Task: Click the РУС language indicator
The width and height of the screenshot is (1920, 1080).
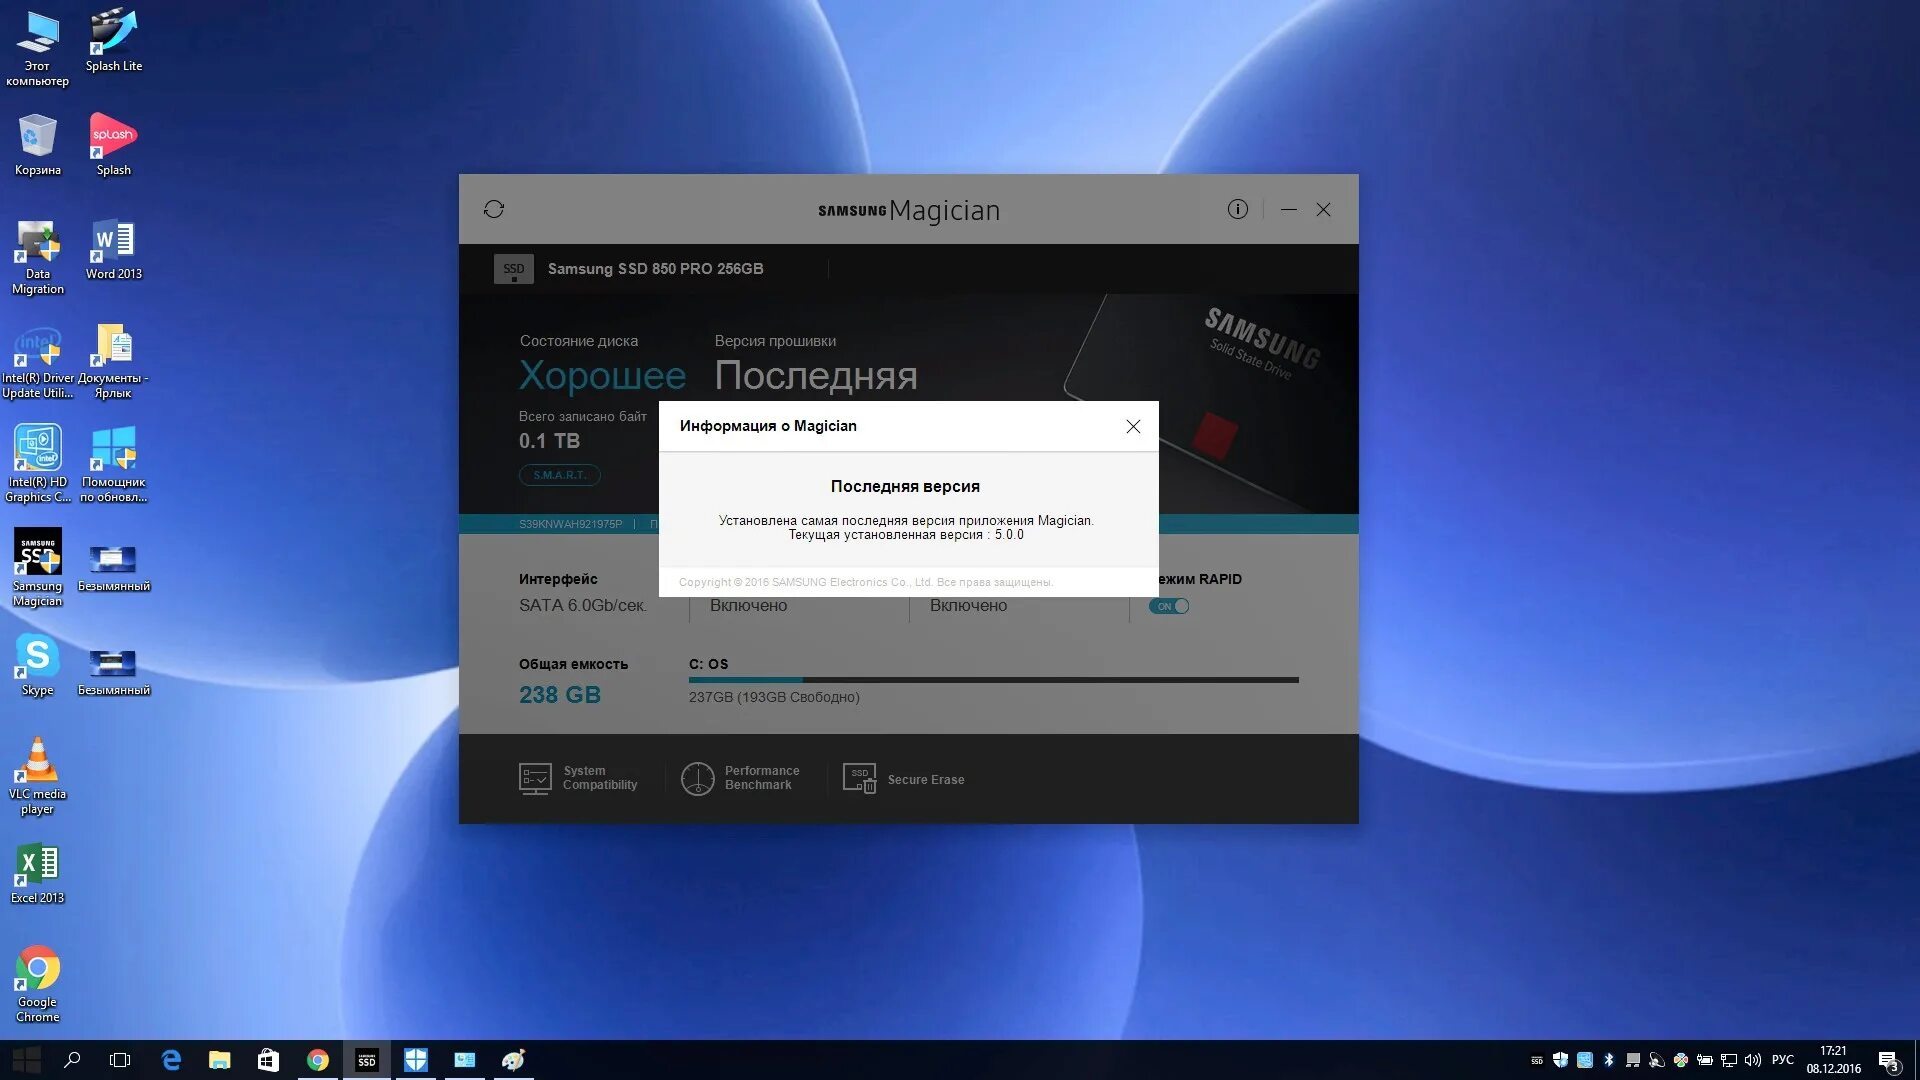Action: [1783, 1060]
